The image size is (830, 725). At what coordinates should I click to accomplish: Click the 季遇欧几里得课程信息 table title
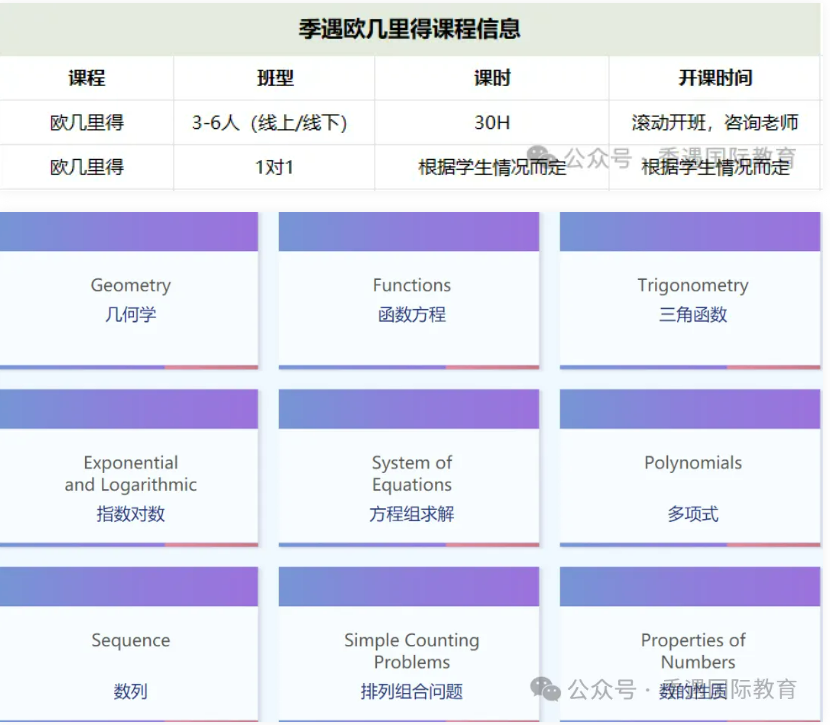(x=410, y=28)
